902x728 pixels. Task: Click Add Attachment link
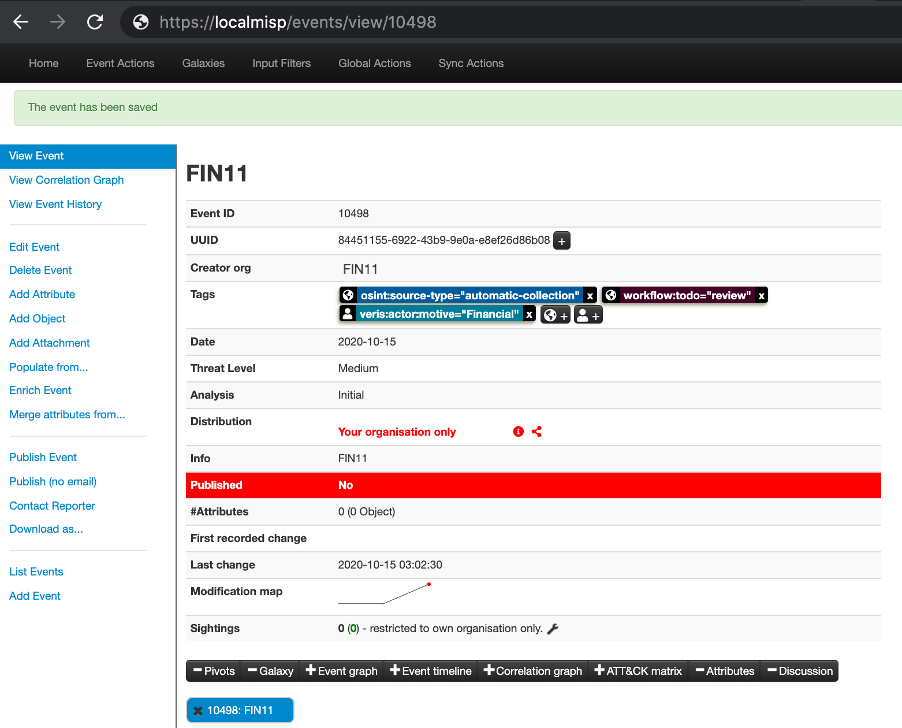49,343
